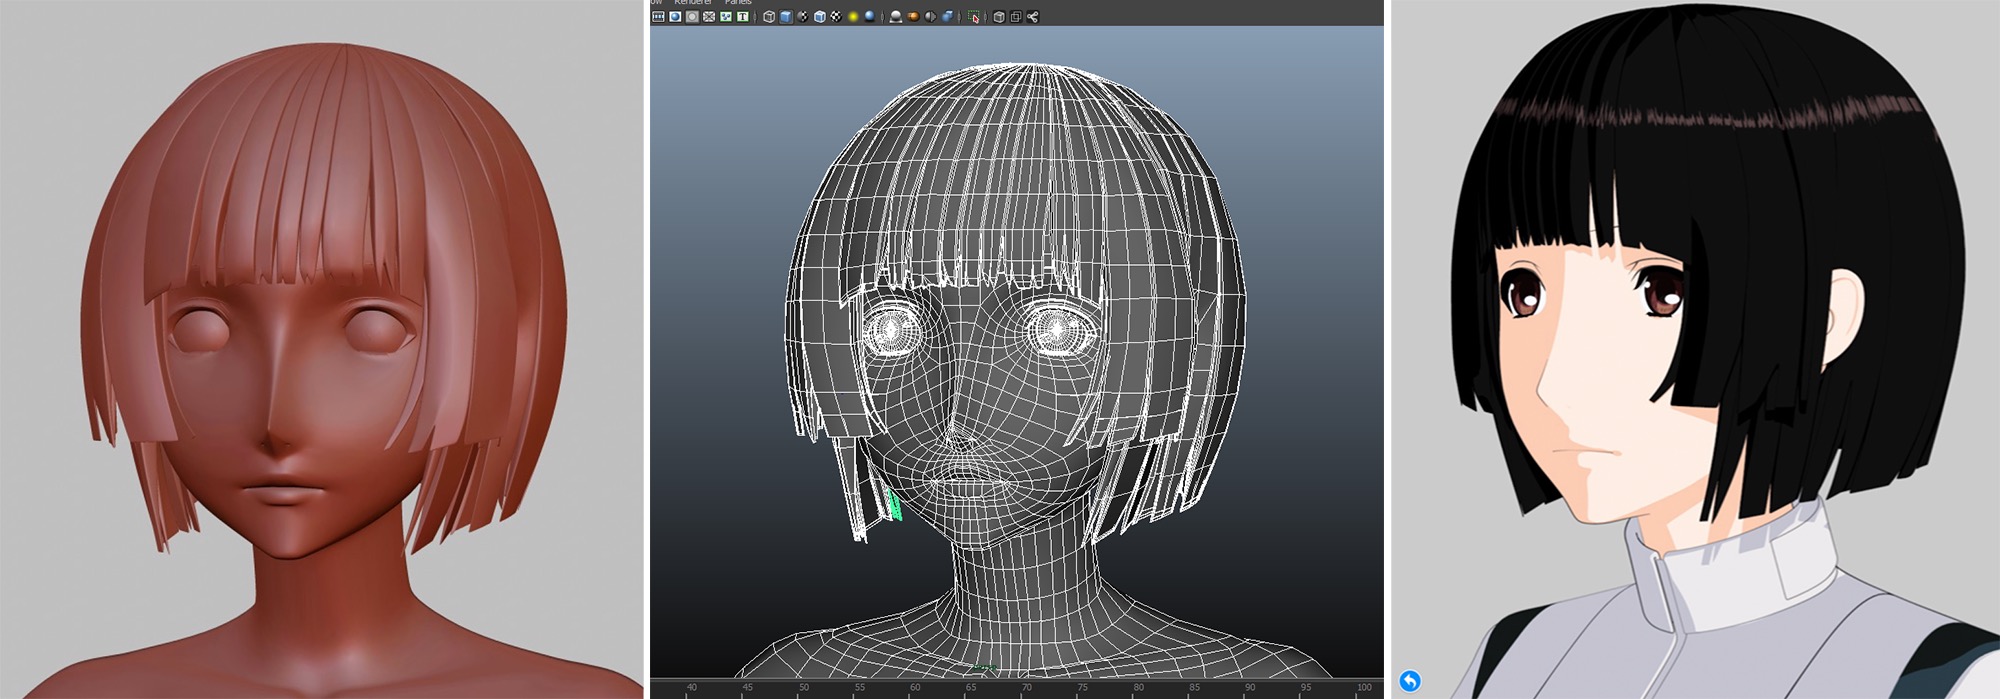Toggle shadows blue sphere icon
Viewport: 2000px width, 699px height.
tap(870, 16)
